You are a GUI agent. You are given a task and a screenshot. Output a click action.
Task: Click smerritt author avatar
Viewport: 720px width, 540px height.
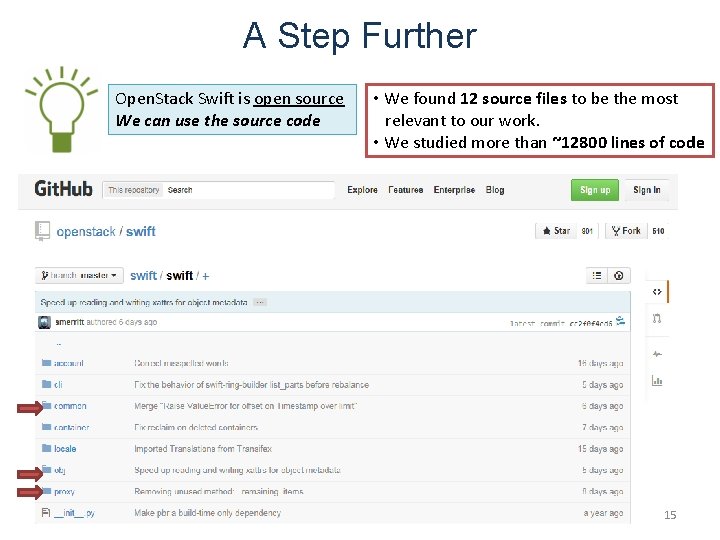pyautogui.click(x=44, y=322)
